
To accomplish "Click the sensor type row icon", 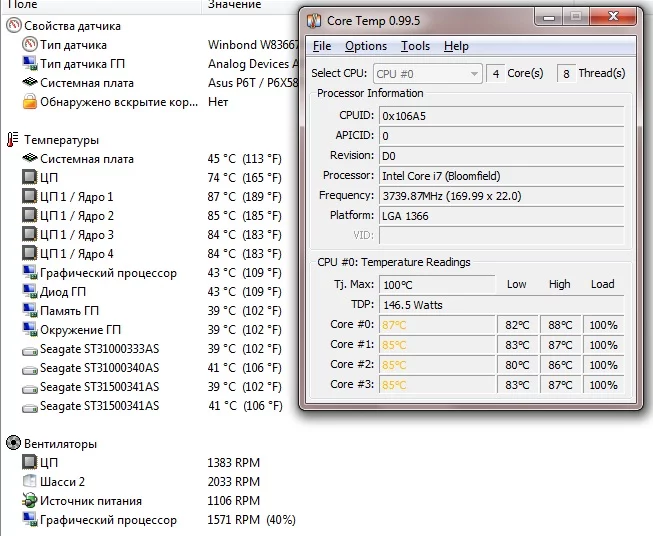I will pos(30,45).
